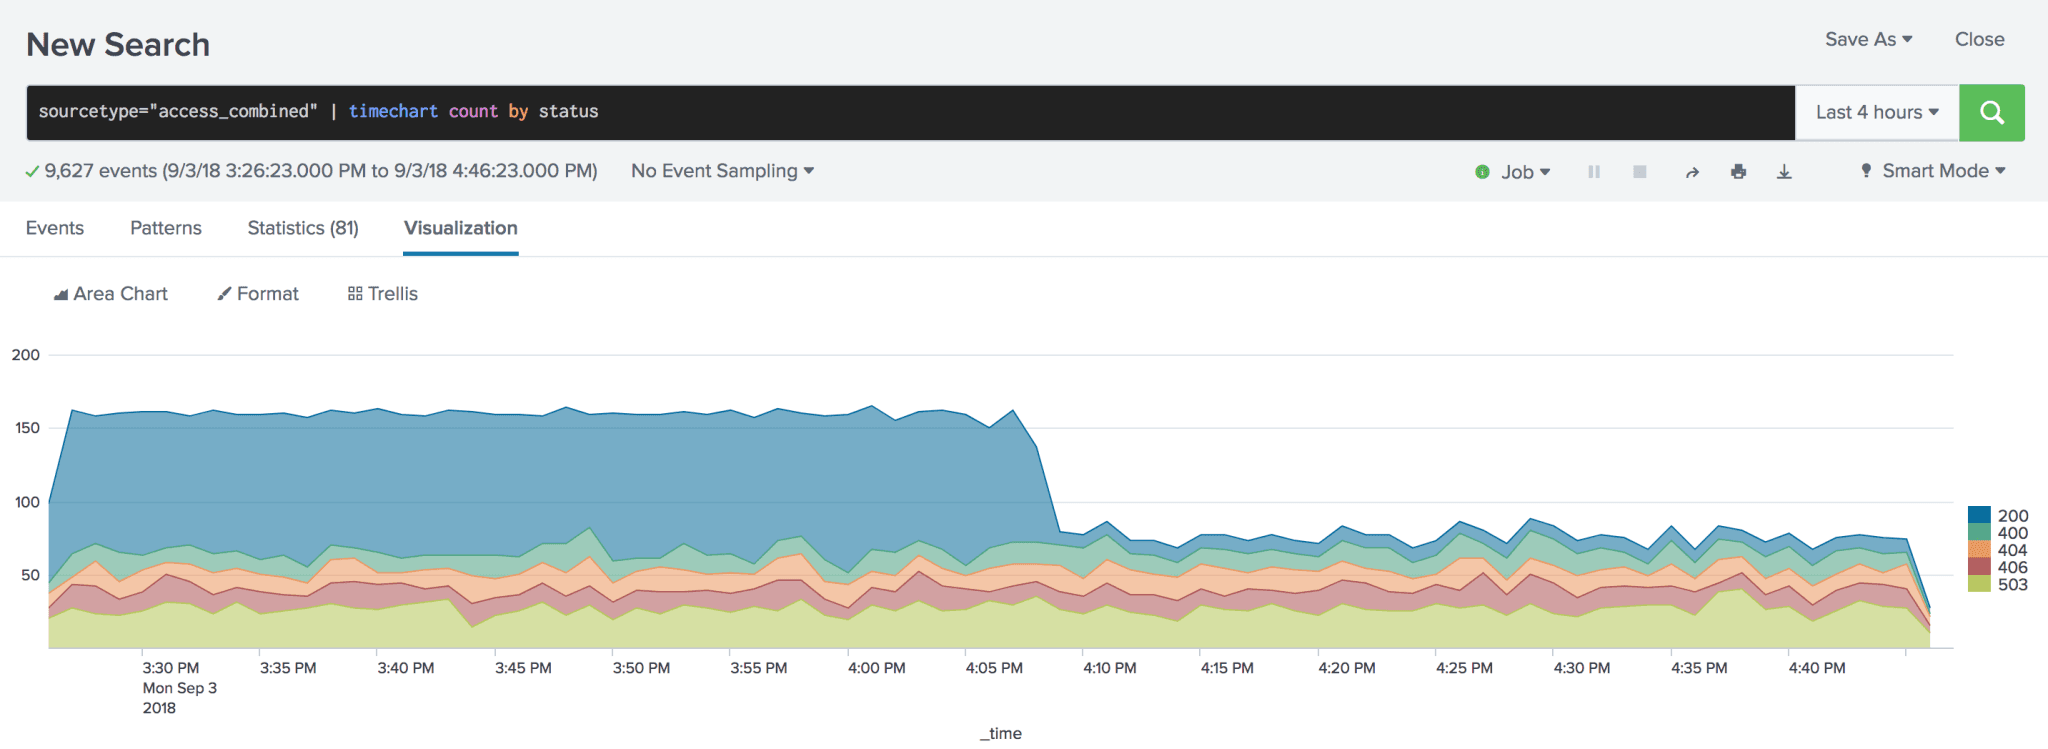Image resolution: width=2048 pixels, height=749 pixels.
Task: Open the Format options
Action: tap(258, 294)
